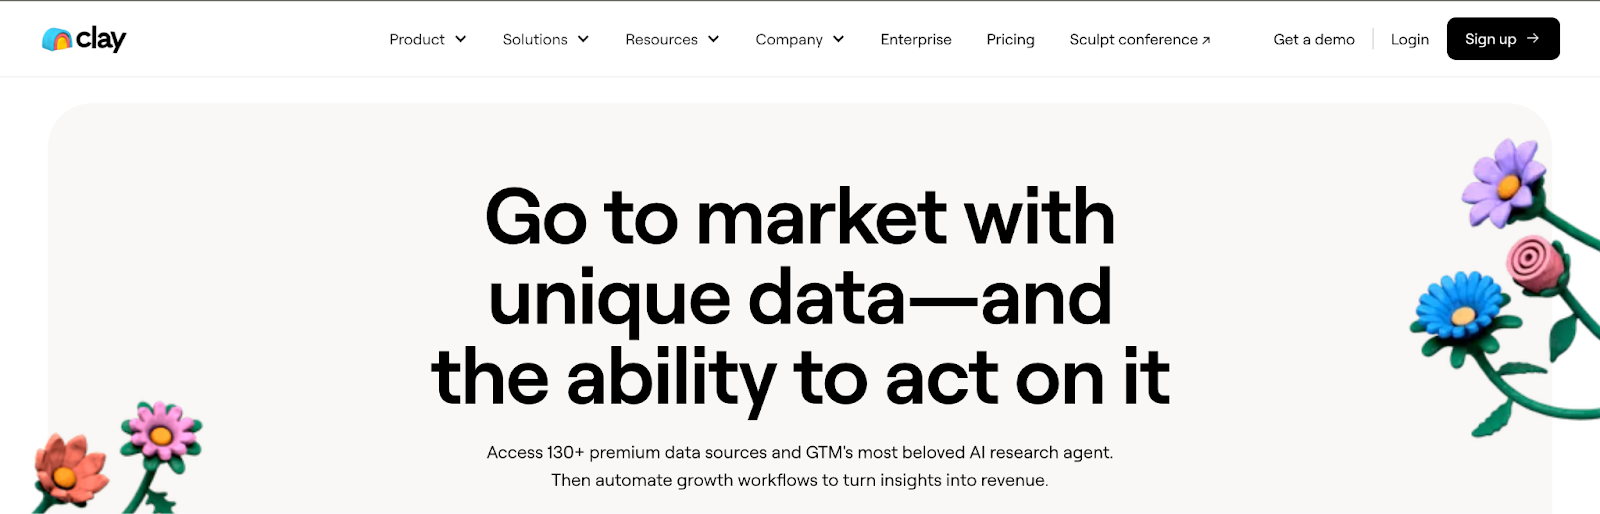This screenshot has height=514, width=1600.
Task: Click the pink daisy at bottom left
Action: coord(160,431)
